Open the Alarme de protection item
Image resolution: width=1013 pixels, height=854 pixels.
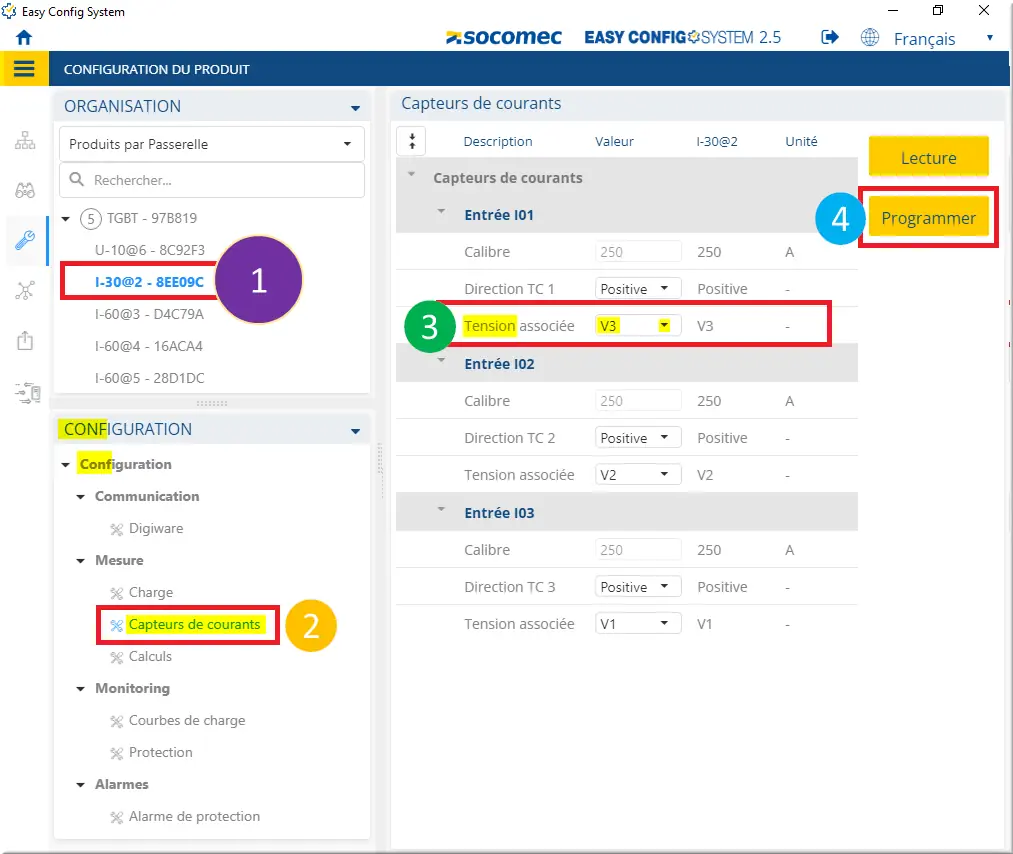[x=194, y=816]
